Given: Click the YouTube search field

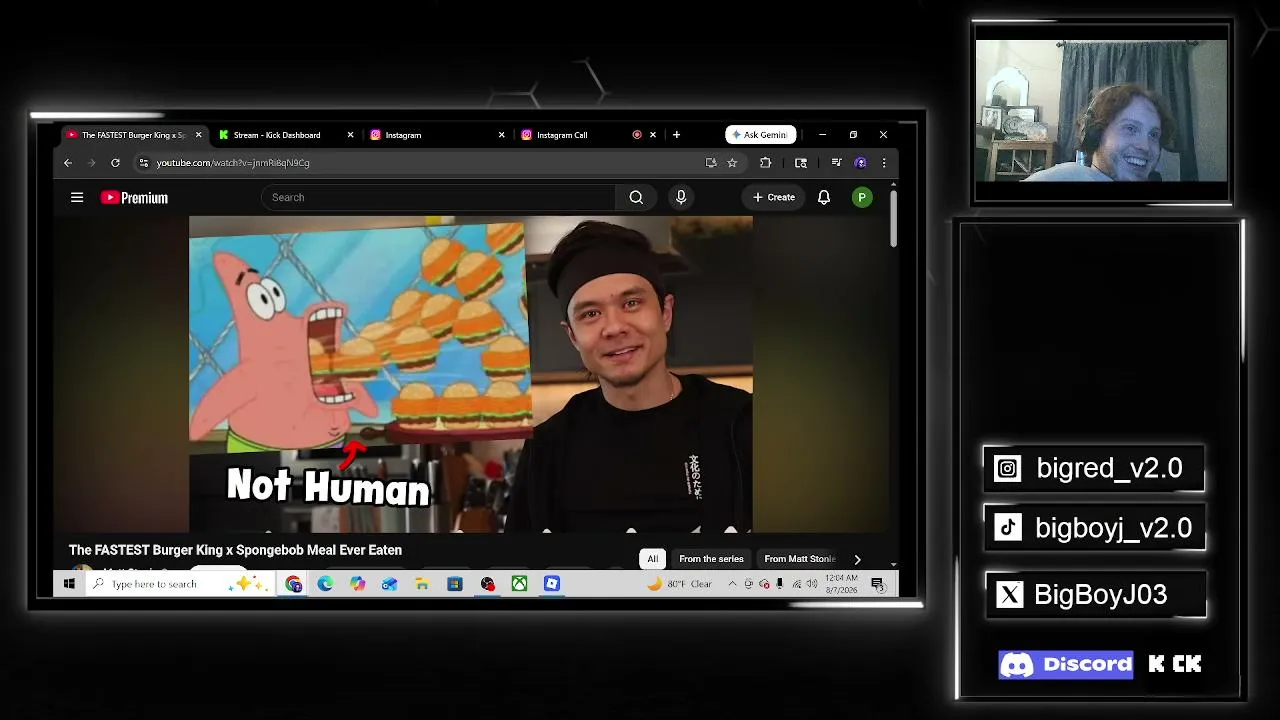Looking at the screenshot, I should [439, 197].
